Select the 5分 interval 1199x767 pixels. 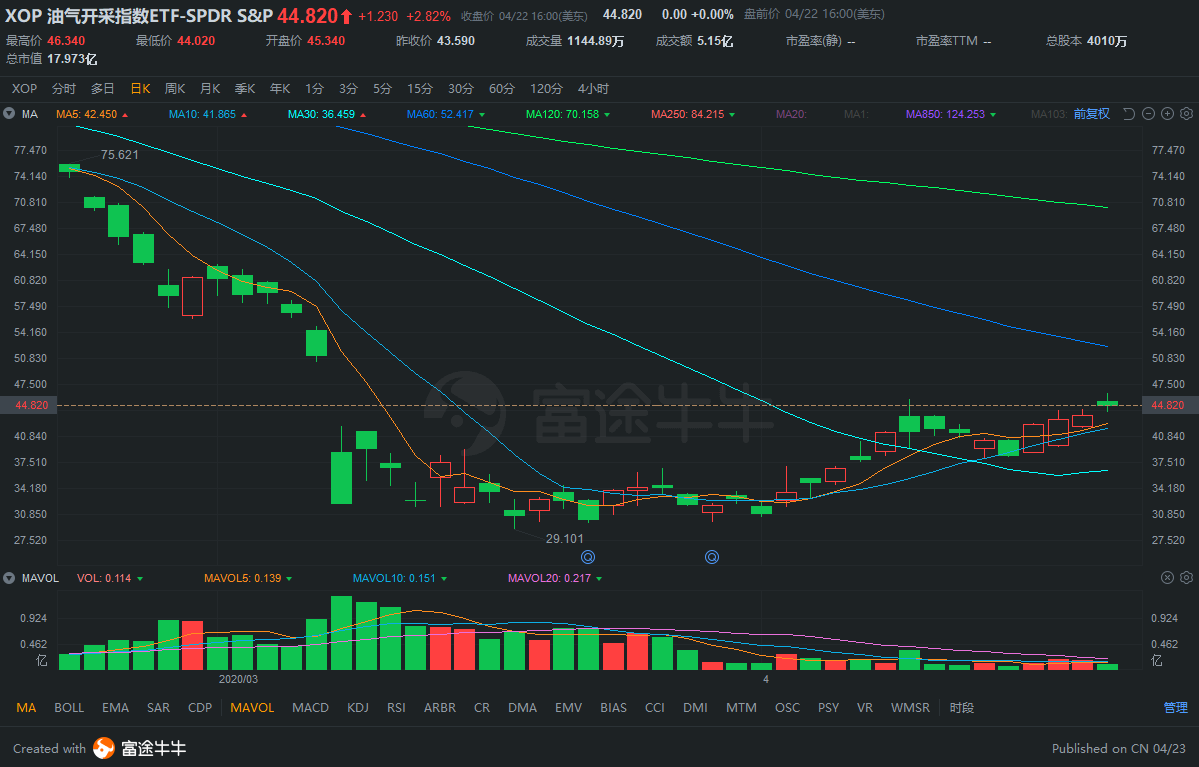point(382,89)
